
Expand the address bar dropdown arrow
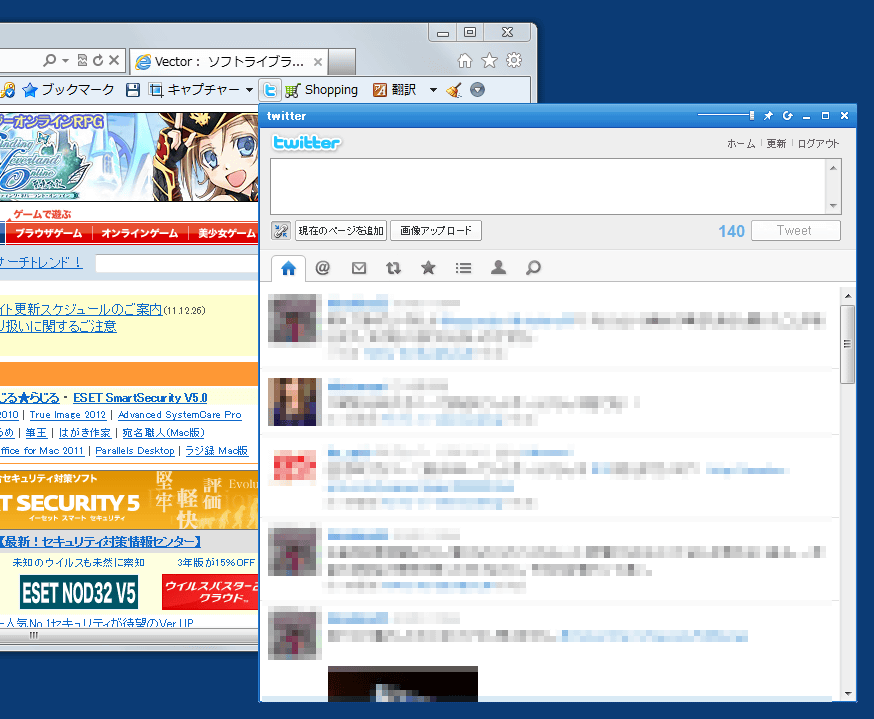(65, 60)
